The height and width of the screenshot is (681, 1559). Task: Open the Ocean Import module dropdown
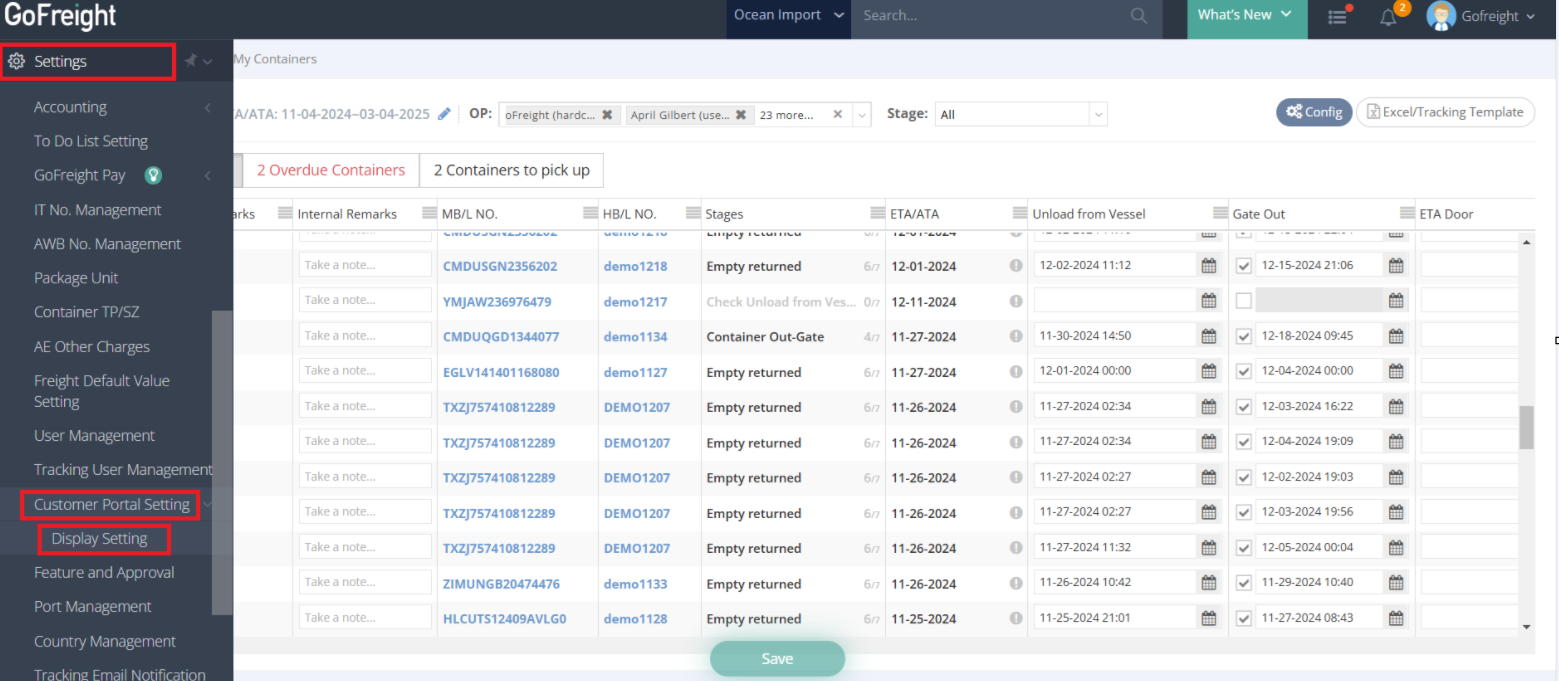pyautogui.click(x=788, y=16)
